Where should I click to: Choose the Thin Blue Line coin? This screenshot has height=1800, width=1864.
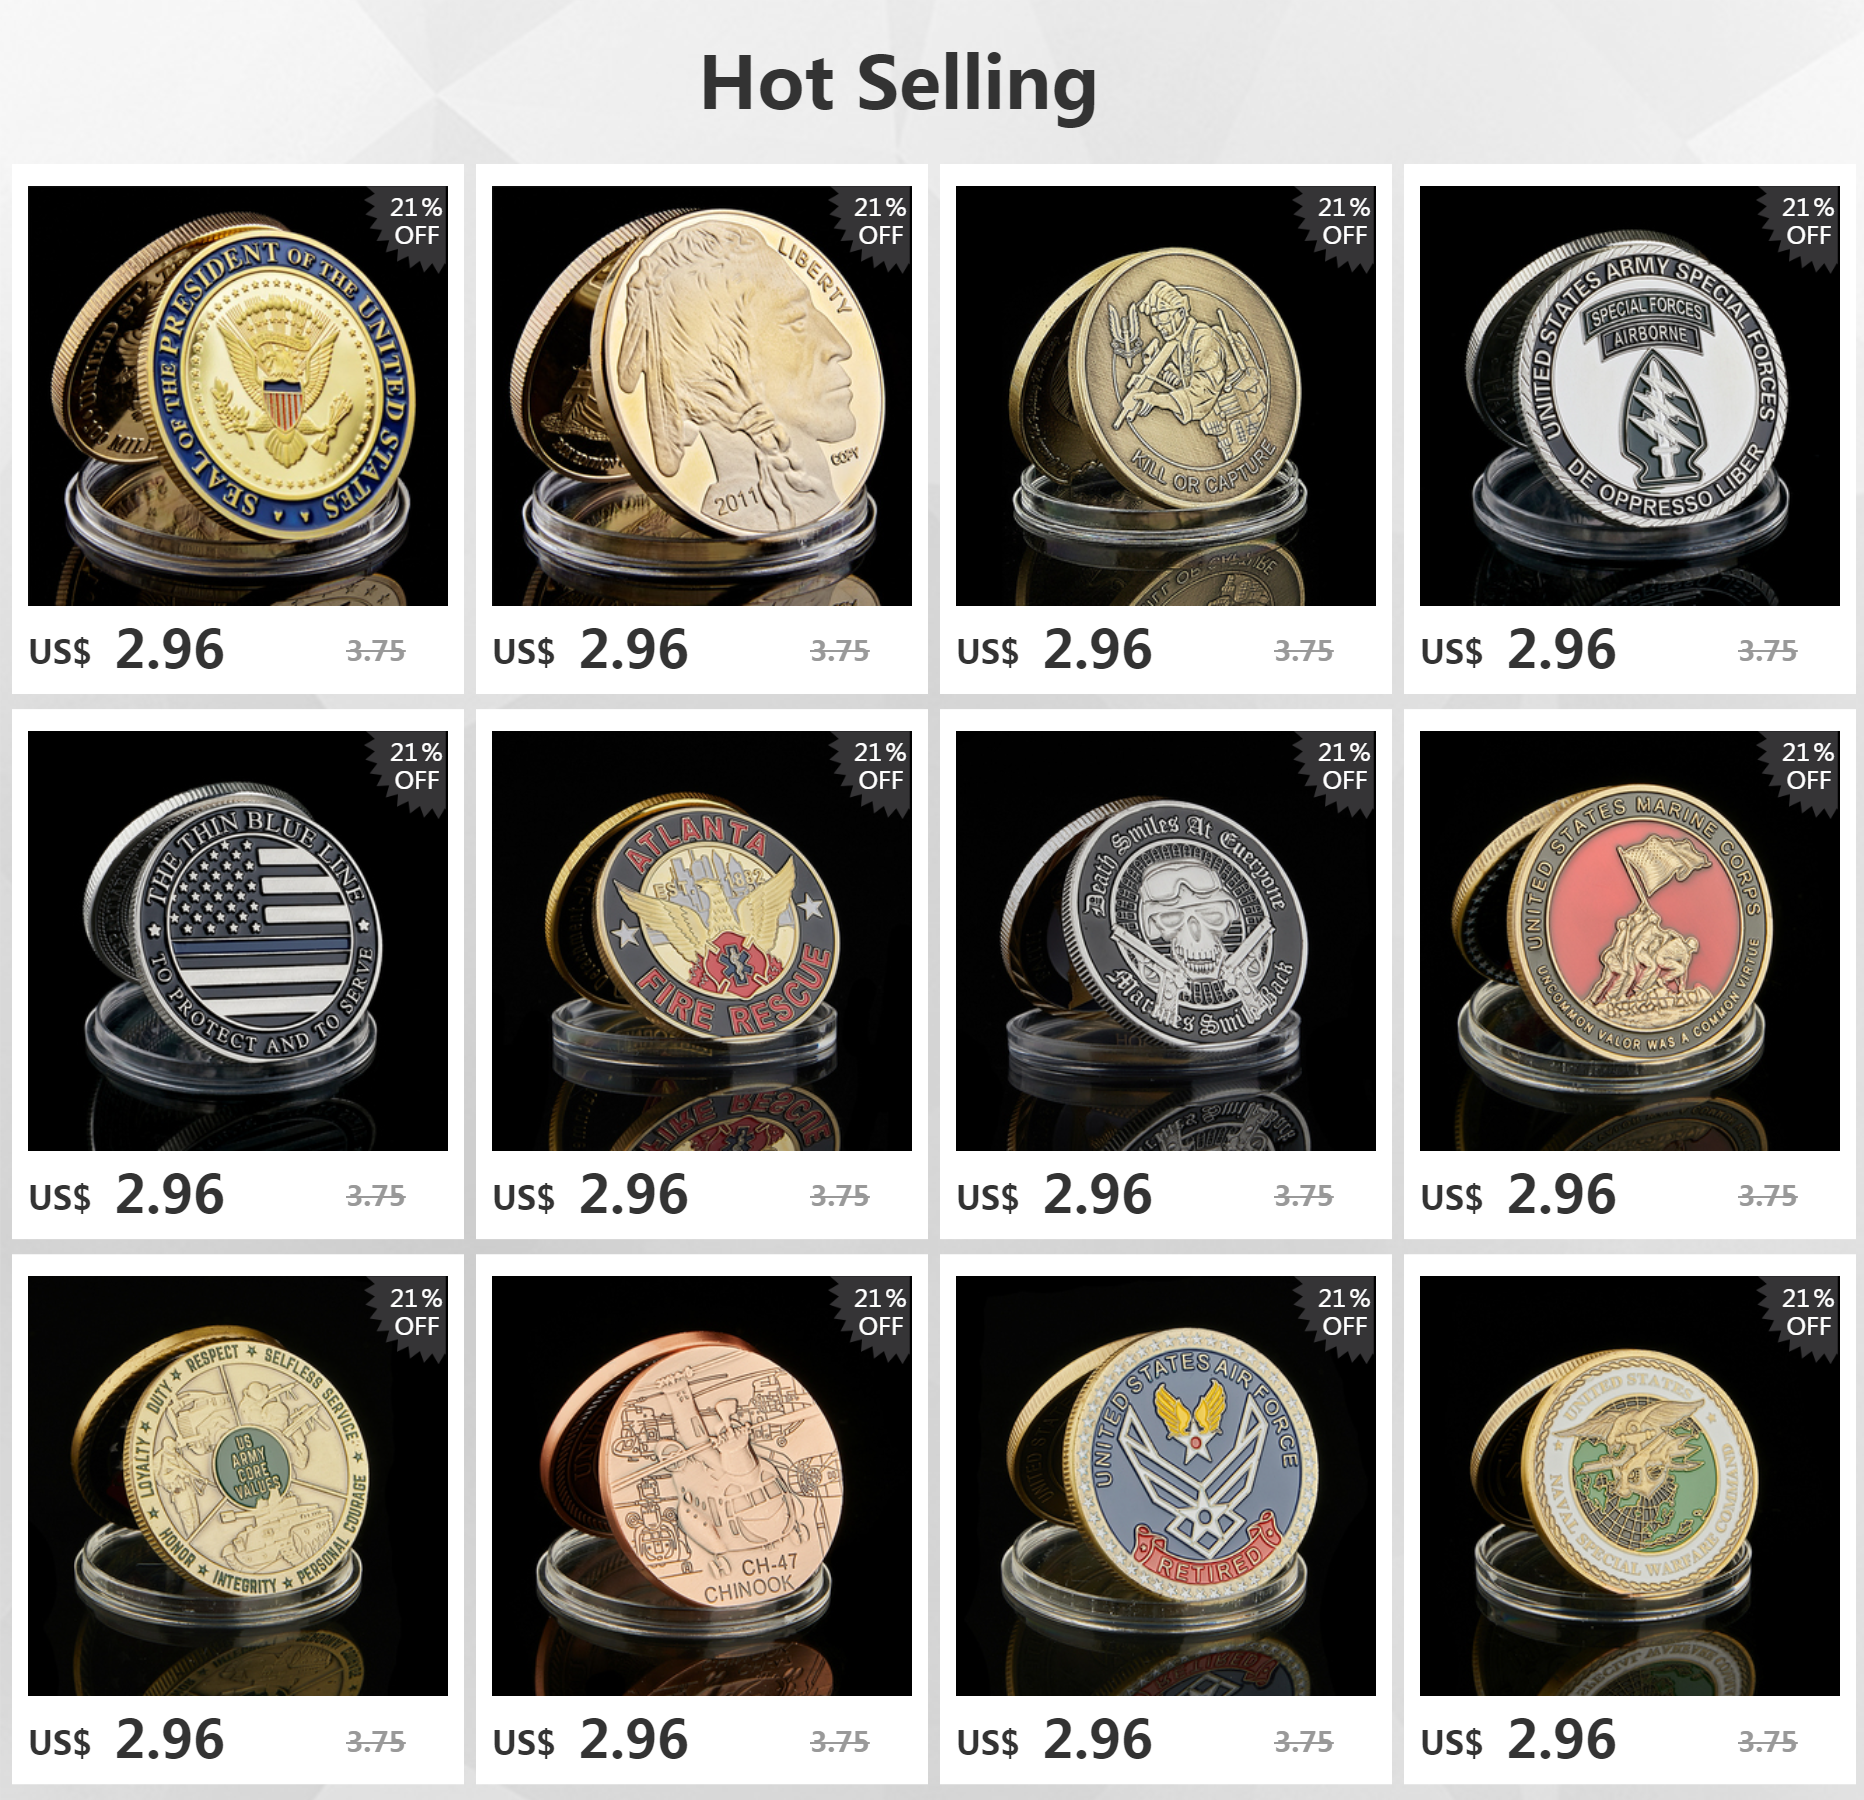(x=238, y=941)
